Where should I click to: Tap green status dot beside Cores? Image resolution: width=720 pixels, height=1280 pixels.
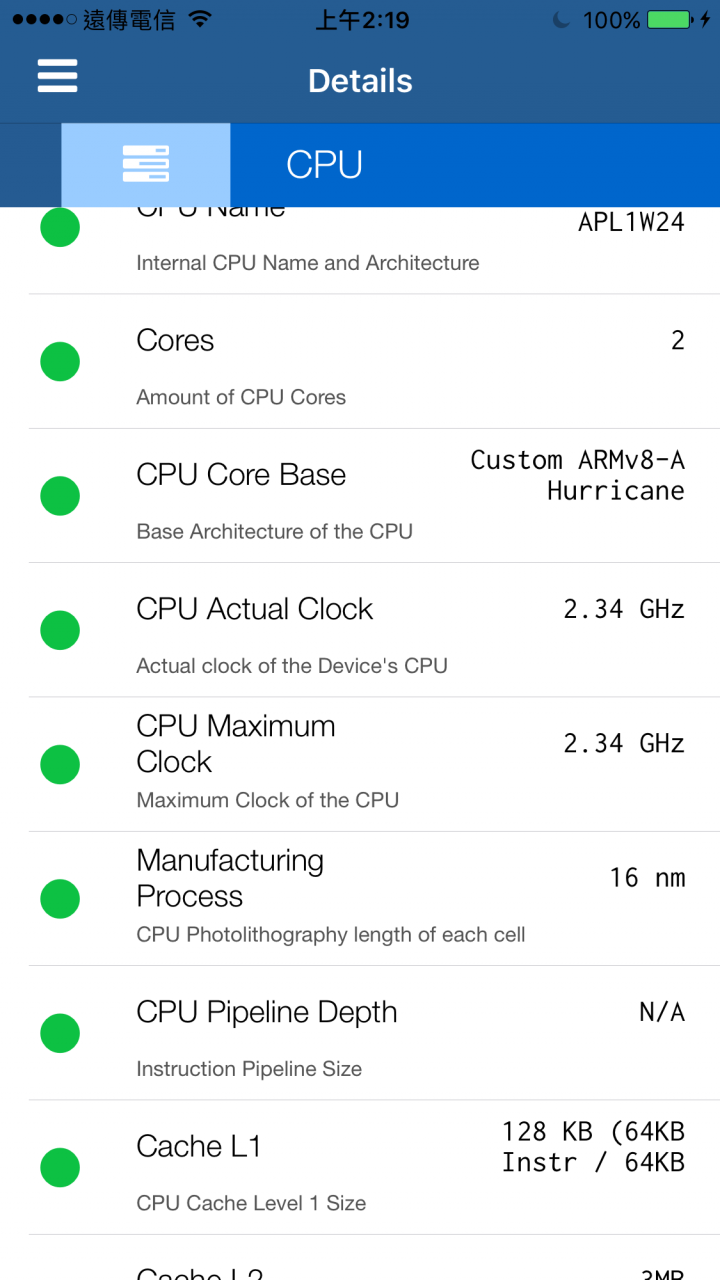click(x=60, y=361)
